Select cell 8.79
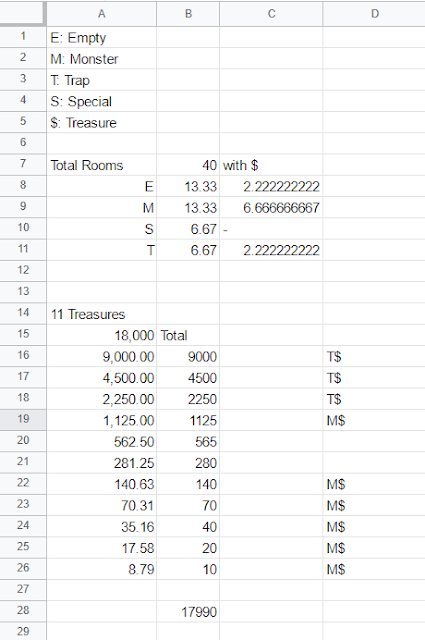This screenshot has width=425, height=640. 102,569
